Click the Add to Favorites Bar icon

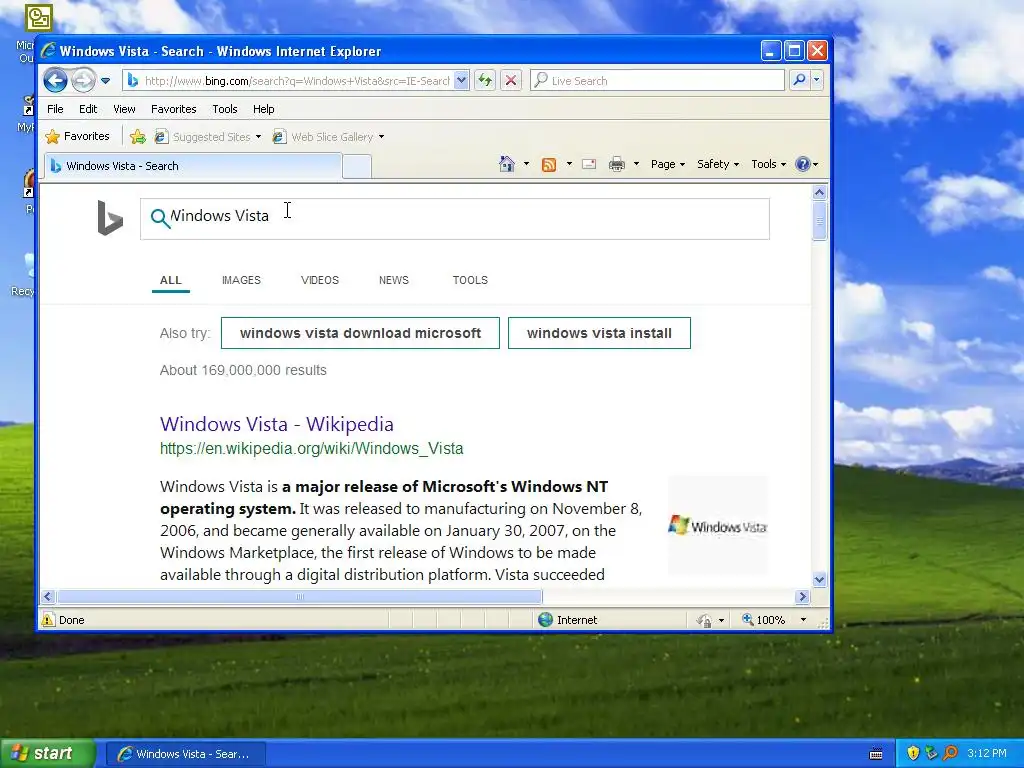tap(138, 136)
